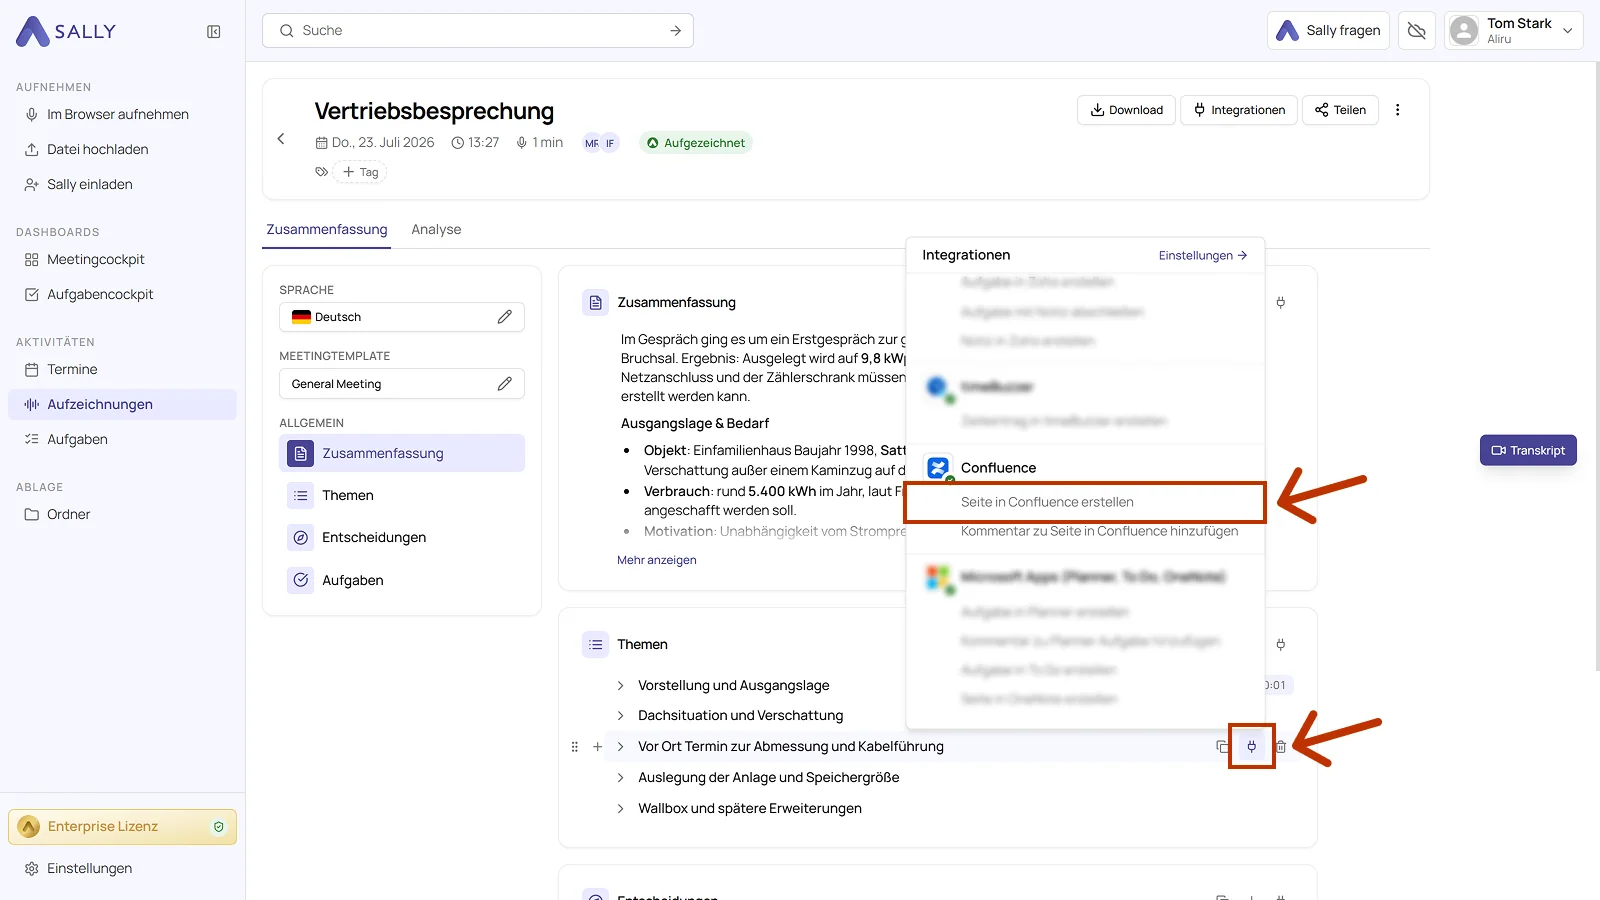Open the Tom Stark account dropdown
This screenshot has width=1600, height=900.
[x=1514, y=31]
